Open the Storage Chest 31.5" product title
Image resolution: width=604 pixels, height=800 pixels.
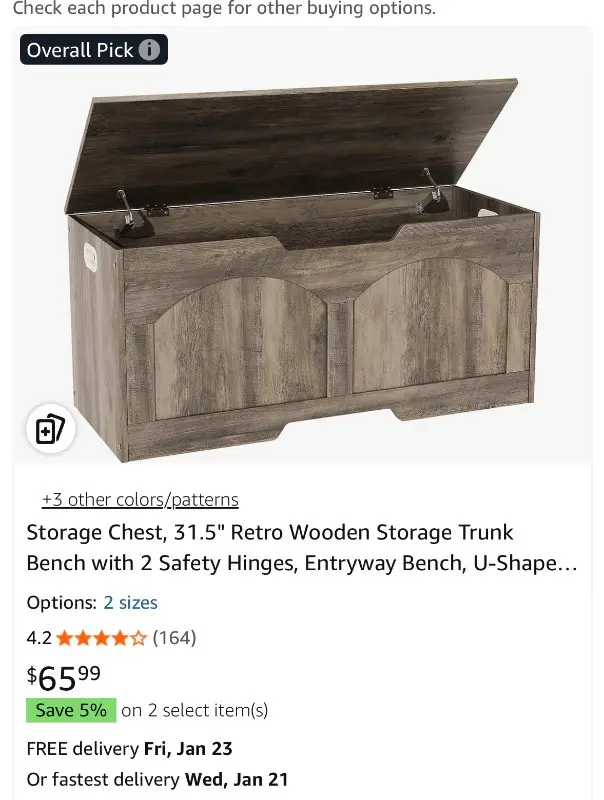[301, 547]
